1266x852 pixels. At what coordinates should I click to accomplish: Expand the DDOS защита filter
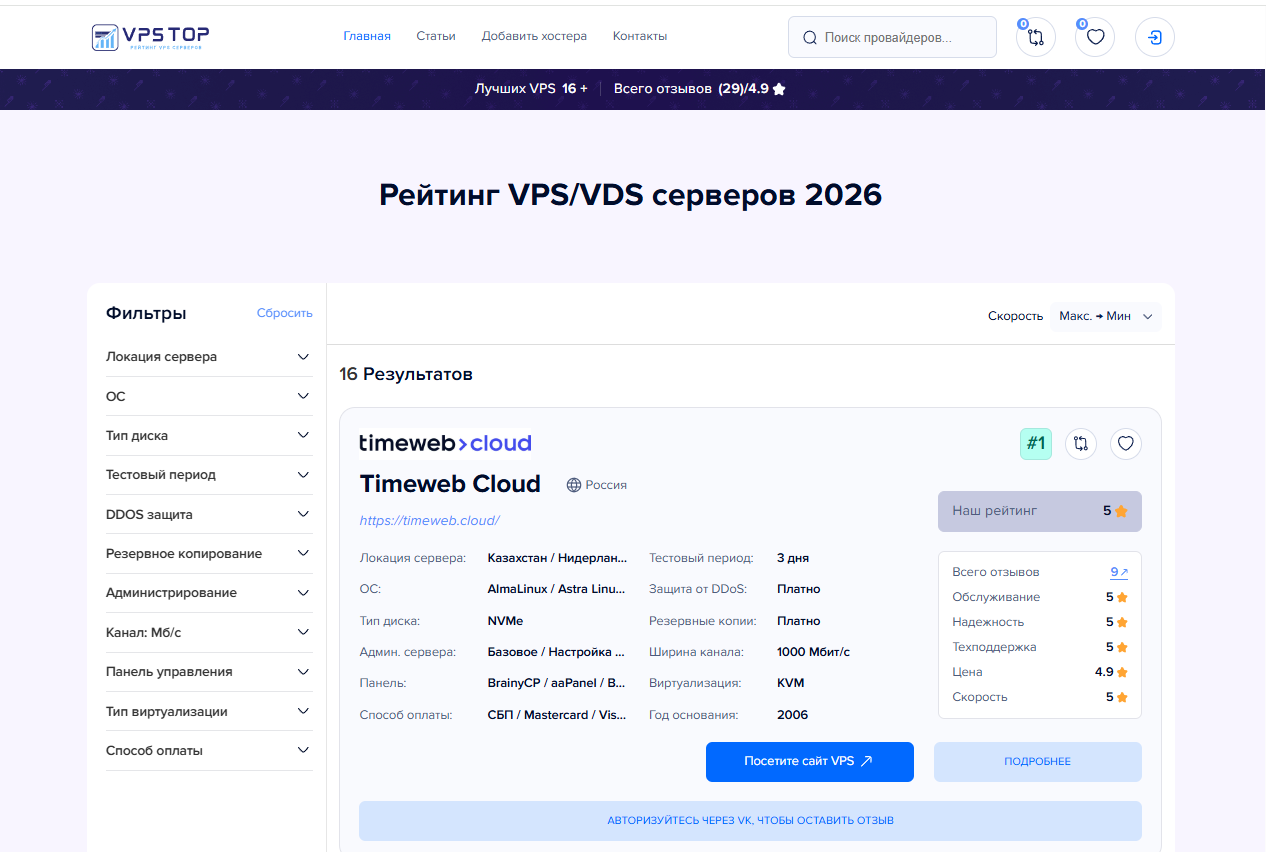point(209,514)
